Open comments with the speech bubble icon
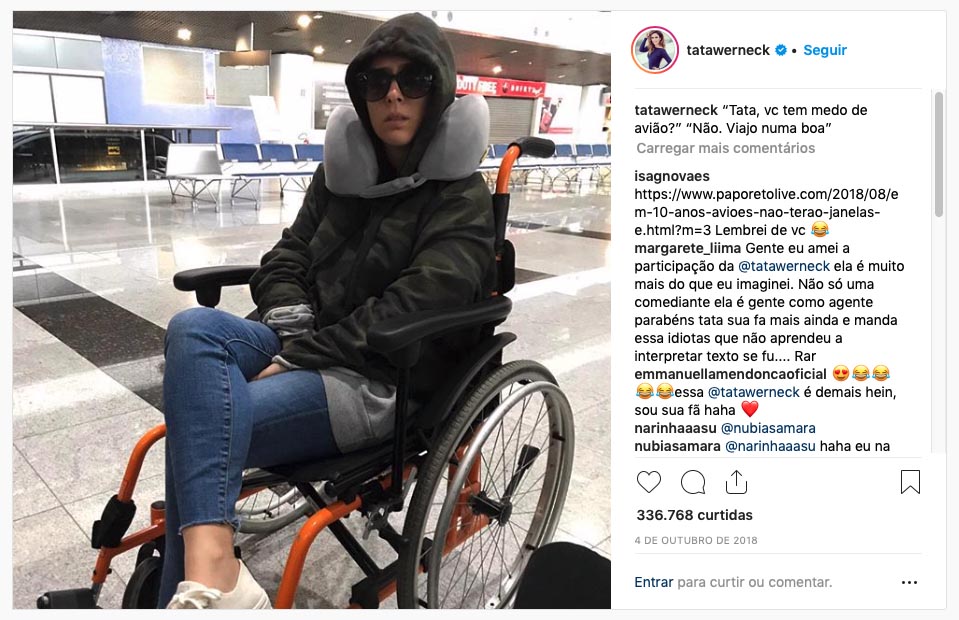Screen dimensions: 959x620 (693, 482)
